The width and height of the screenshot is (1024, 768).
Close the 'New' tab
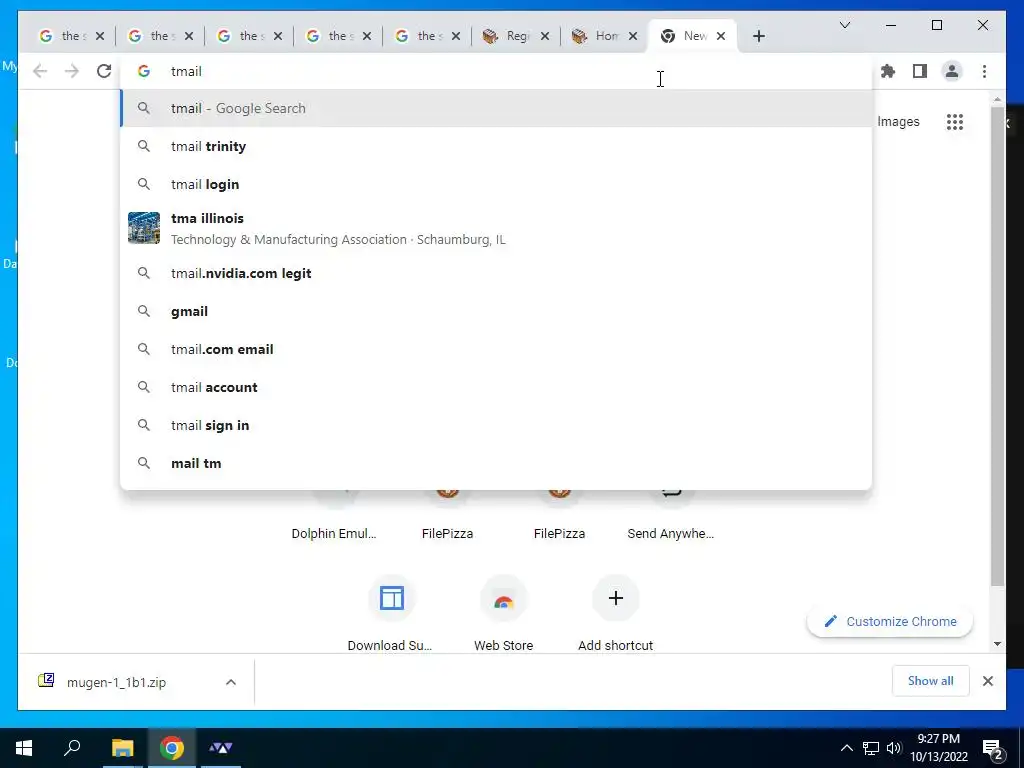721,36
